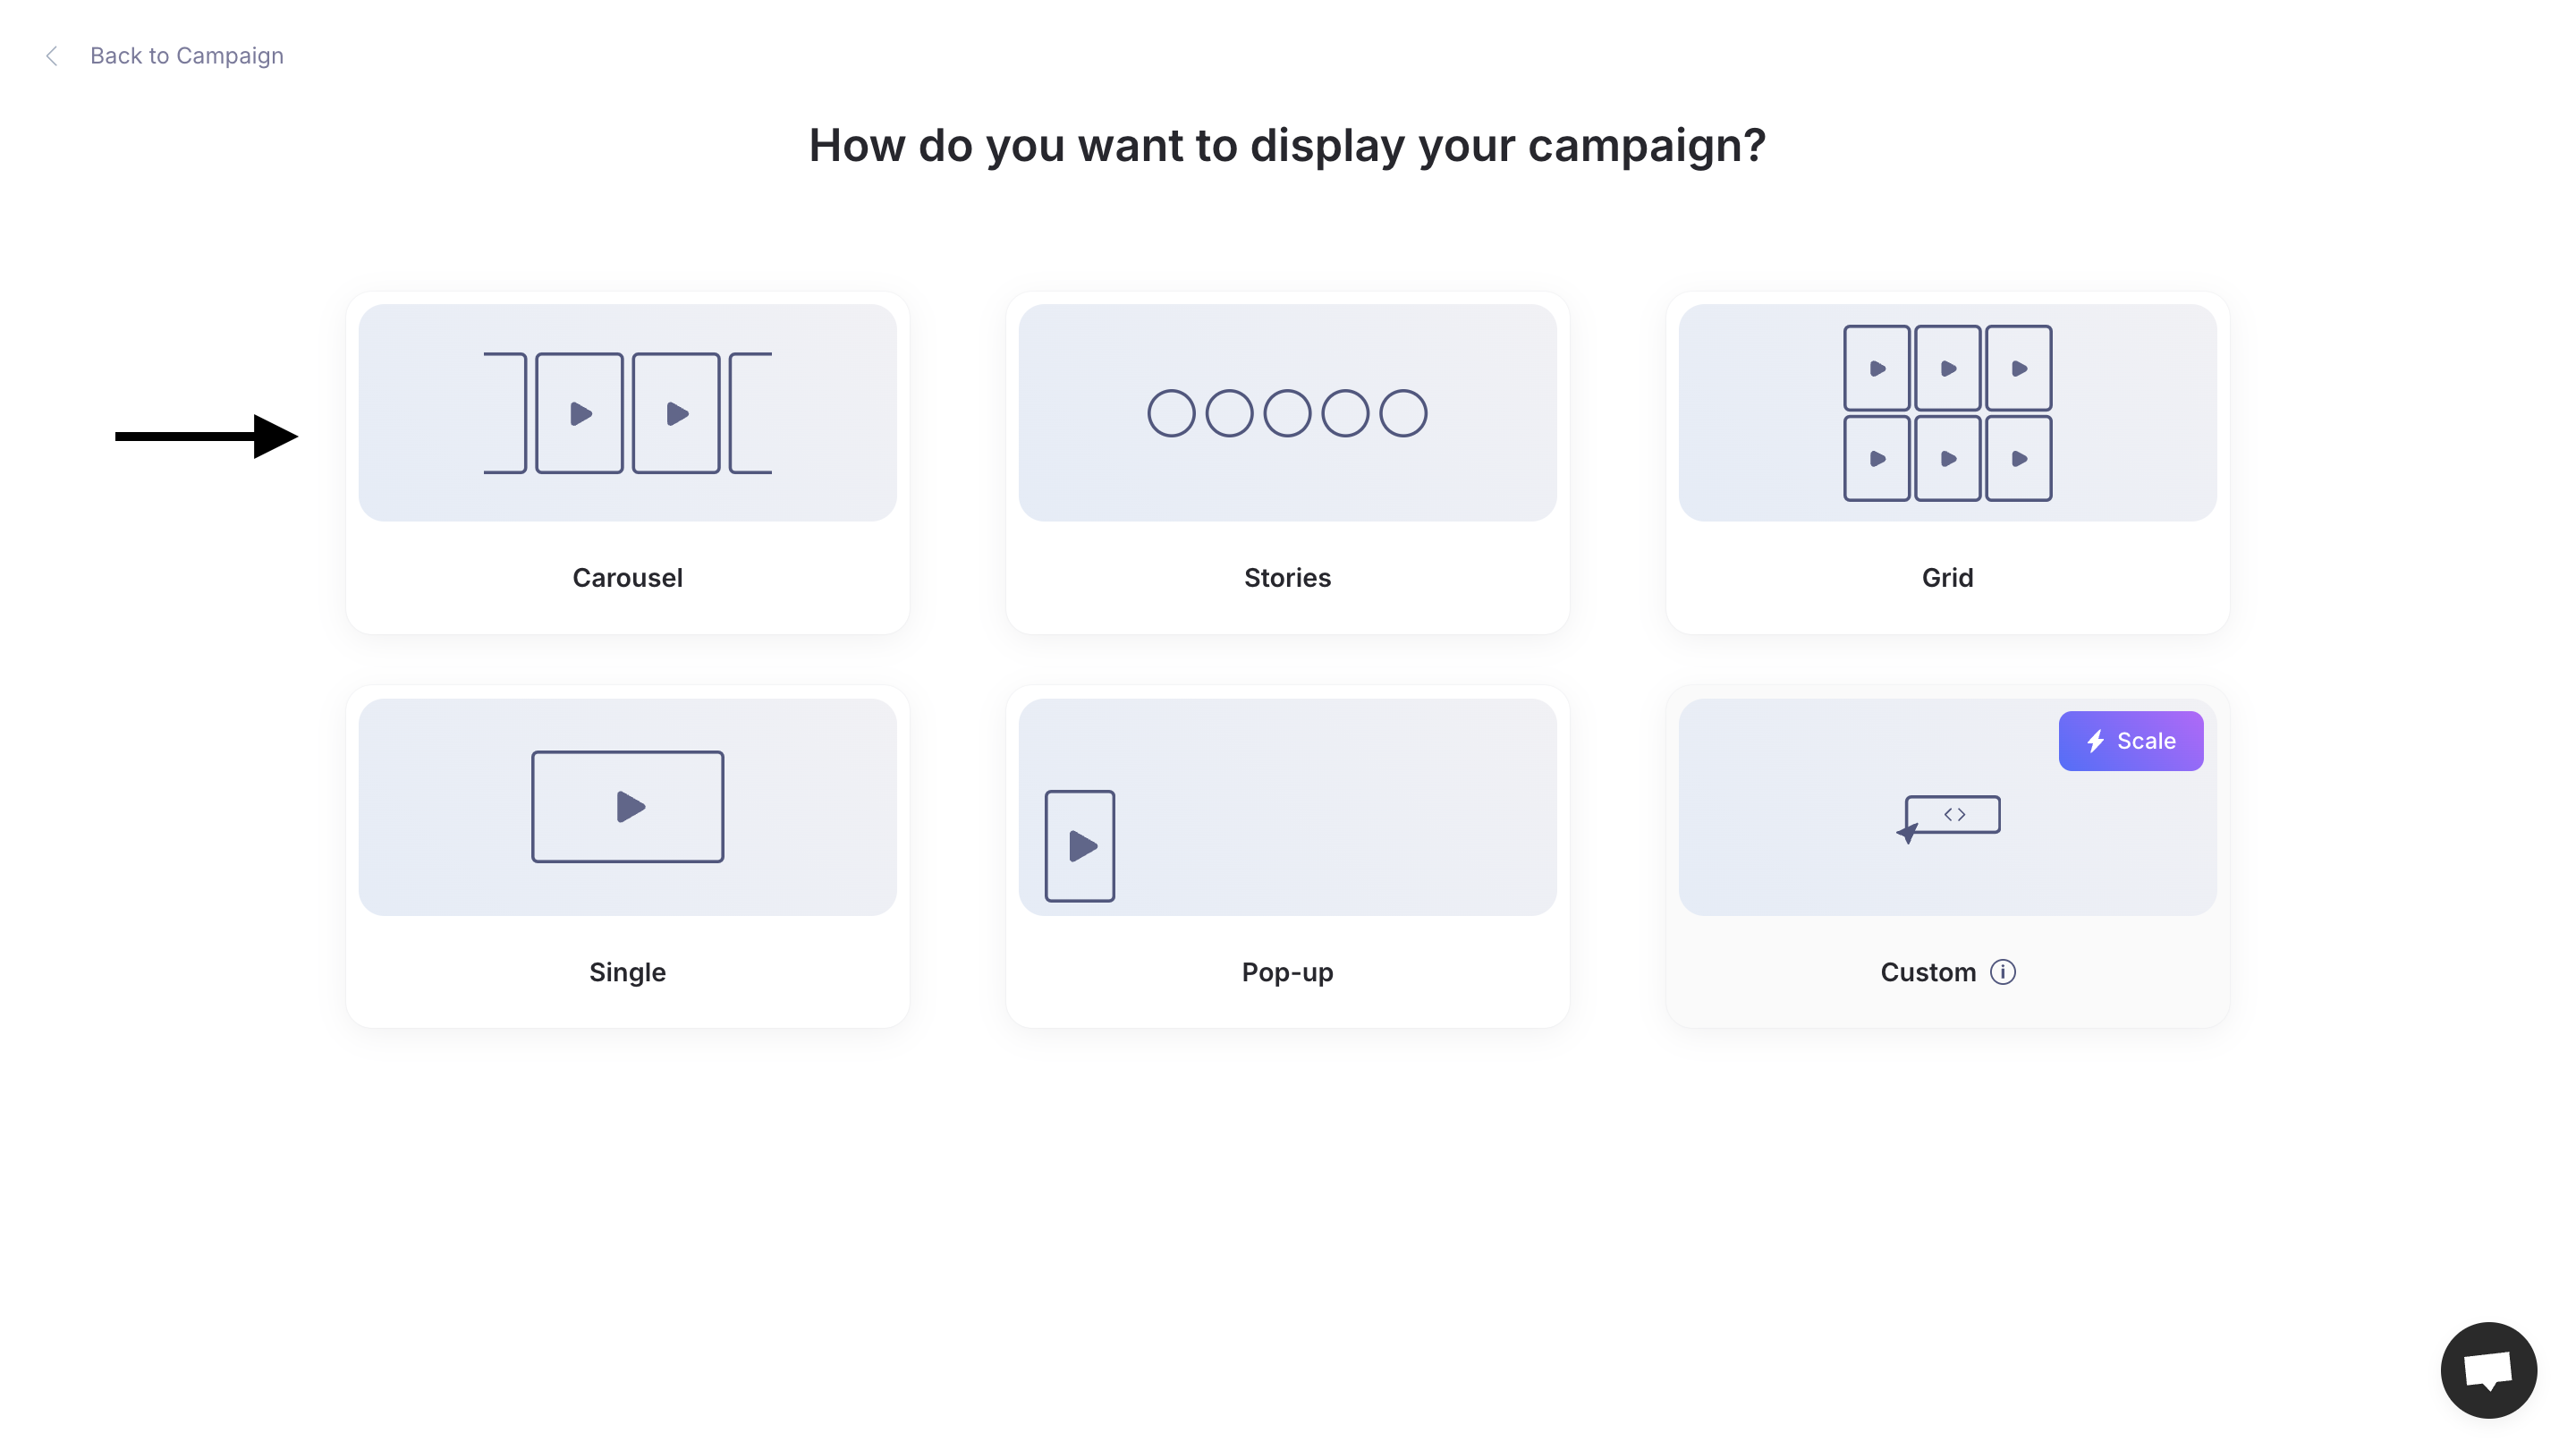This screenshot has height=1442, width=2576.
Task: Choose the Stories circles illustration
Action: [x=1287, y=412]
